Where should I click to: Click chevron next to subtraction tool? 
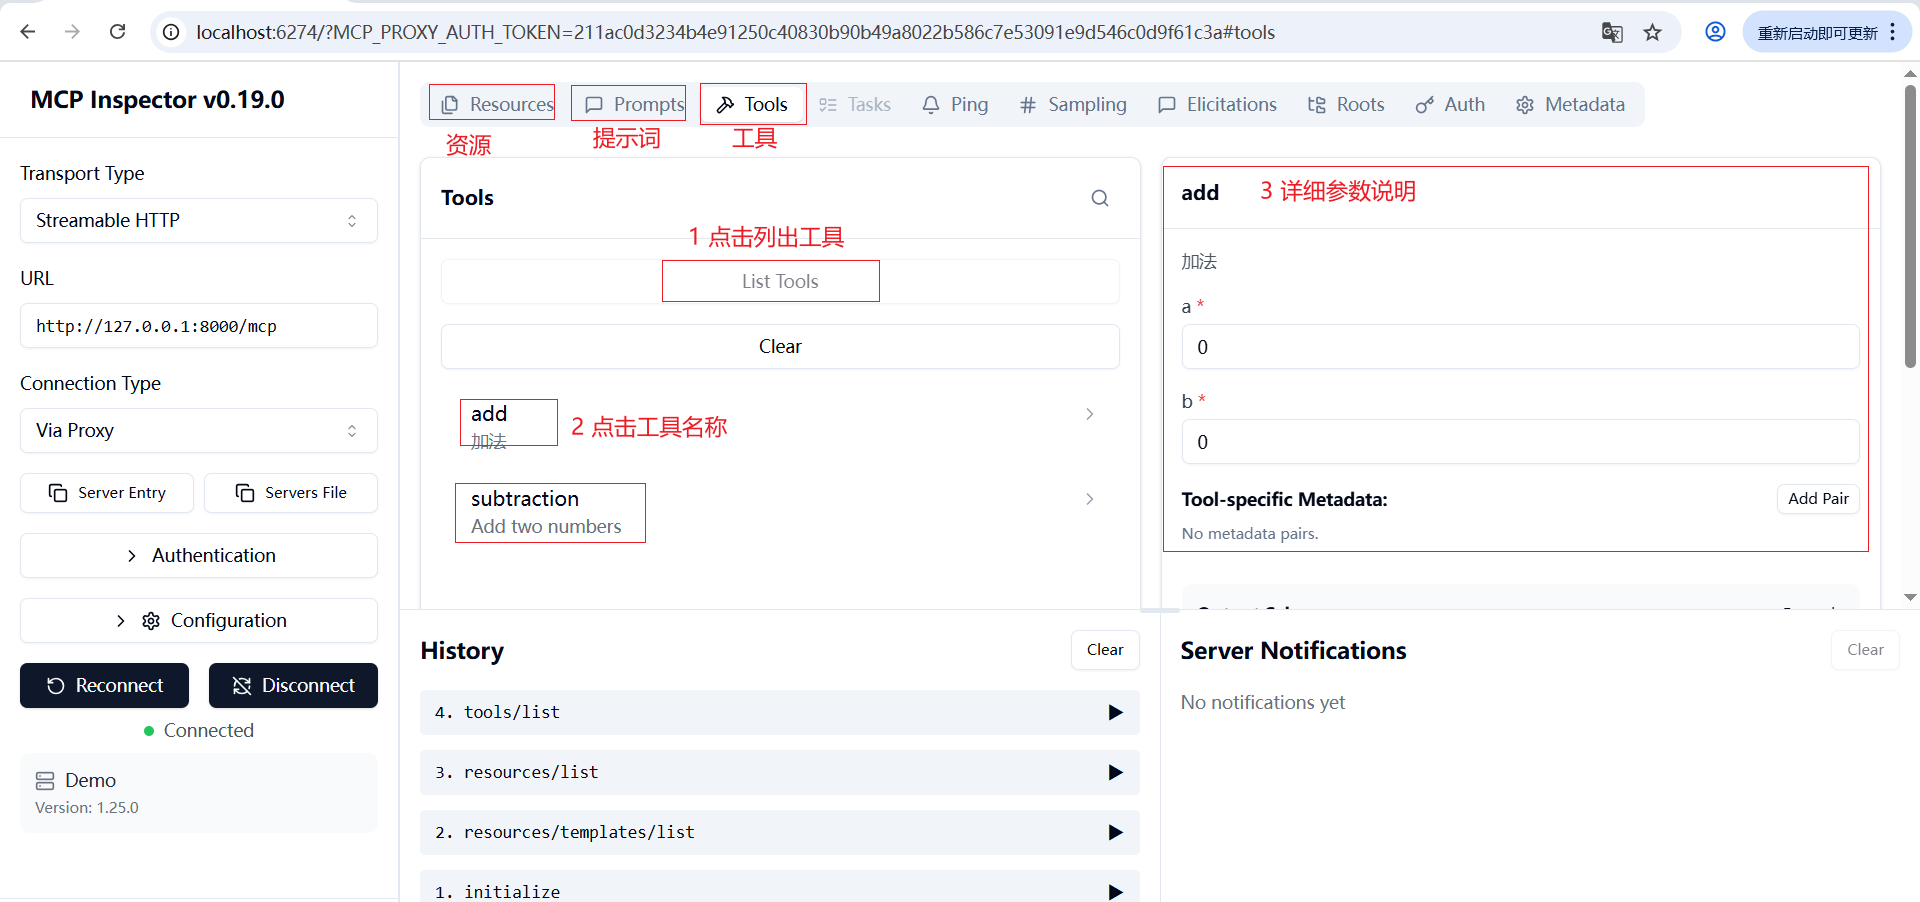(1090, 499)
